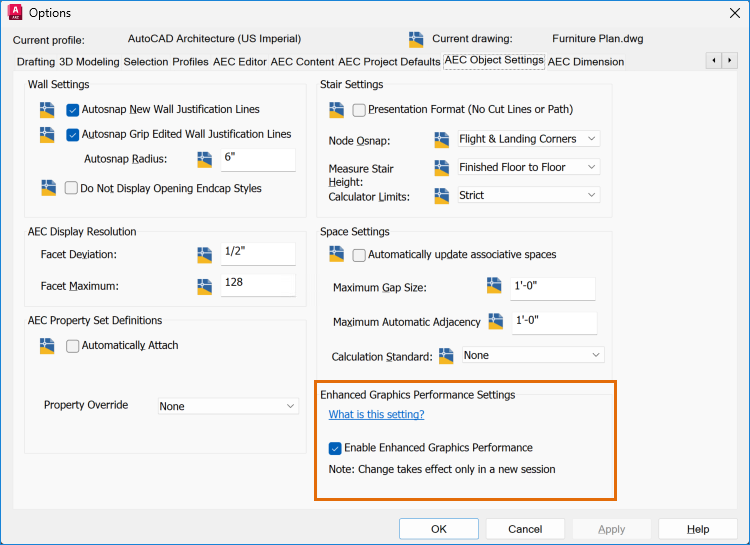Disable Enhanced Graphics Performance checkbox

coord(336,448)
